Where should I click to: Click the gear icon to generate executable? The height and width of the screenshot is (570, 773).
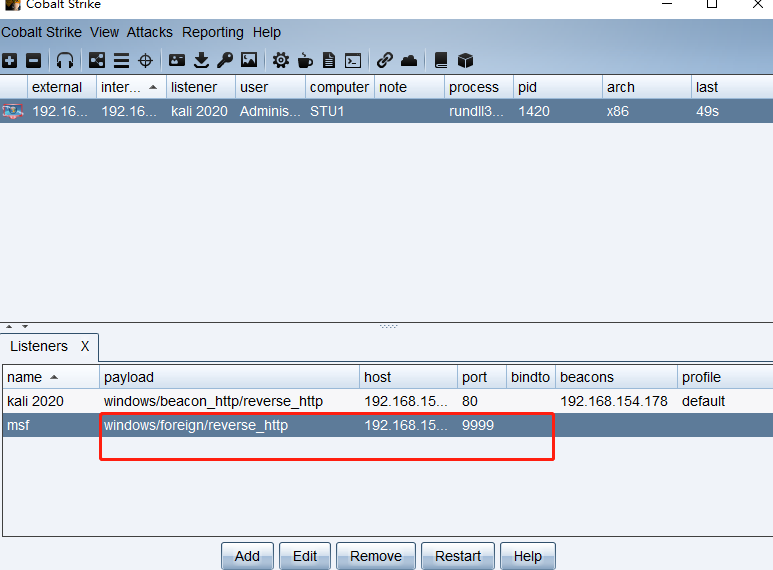[281, 61]
